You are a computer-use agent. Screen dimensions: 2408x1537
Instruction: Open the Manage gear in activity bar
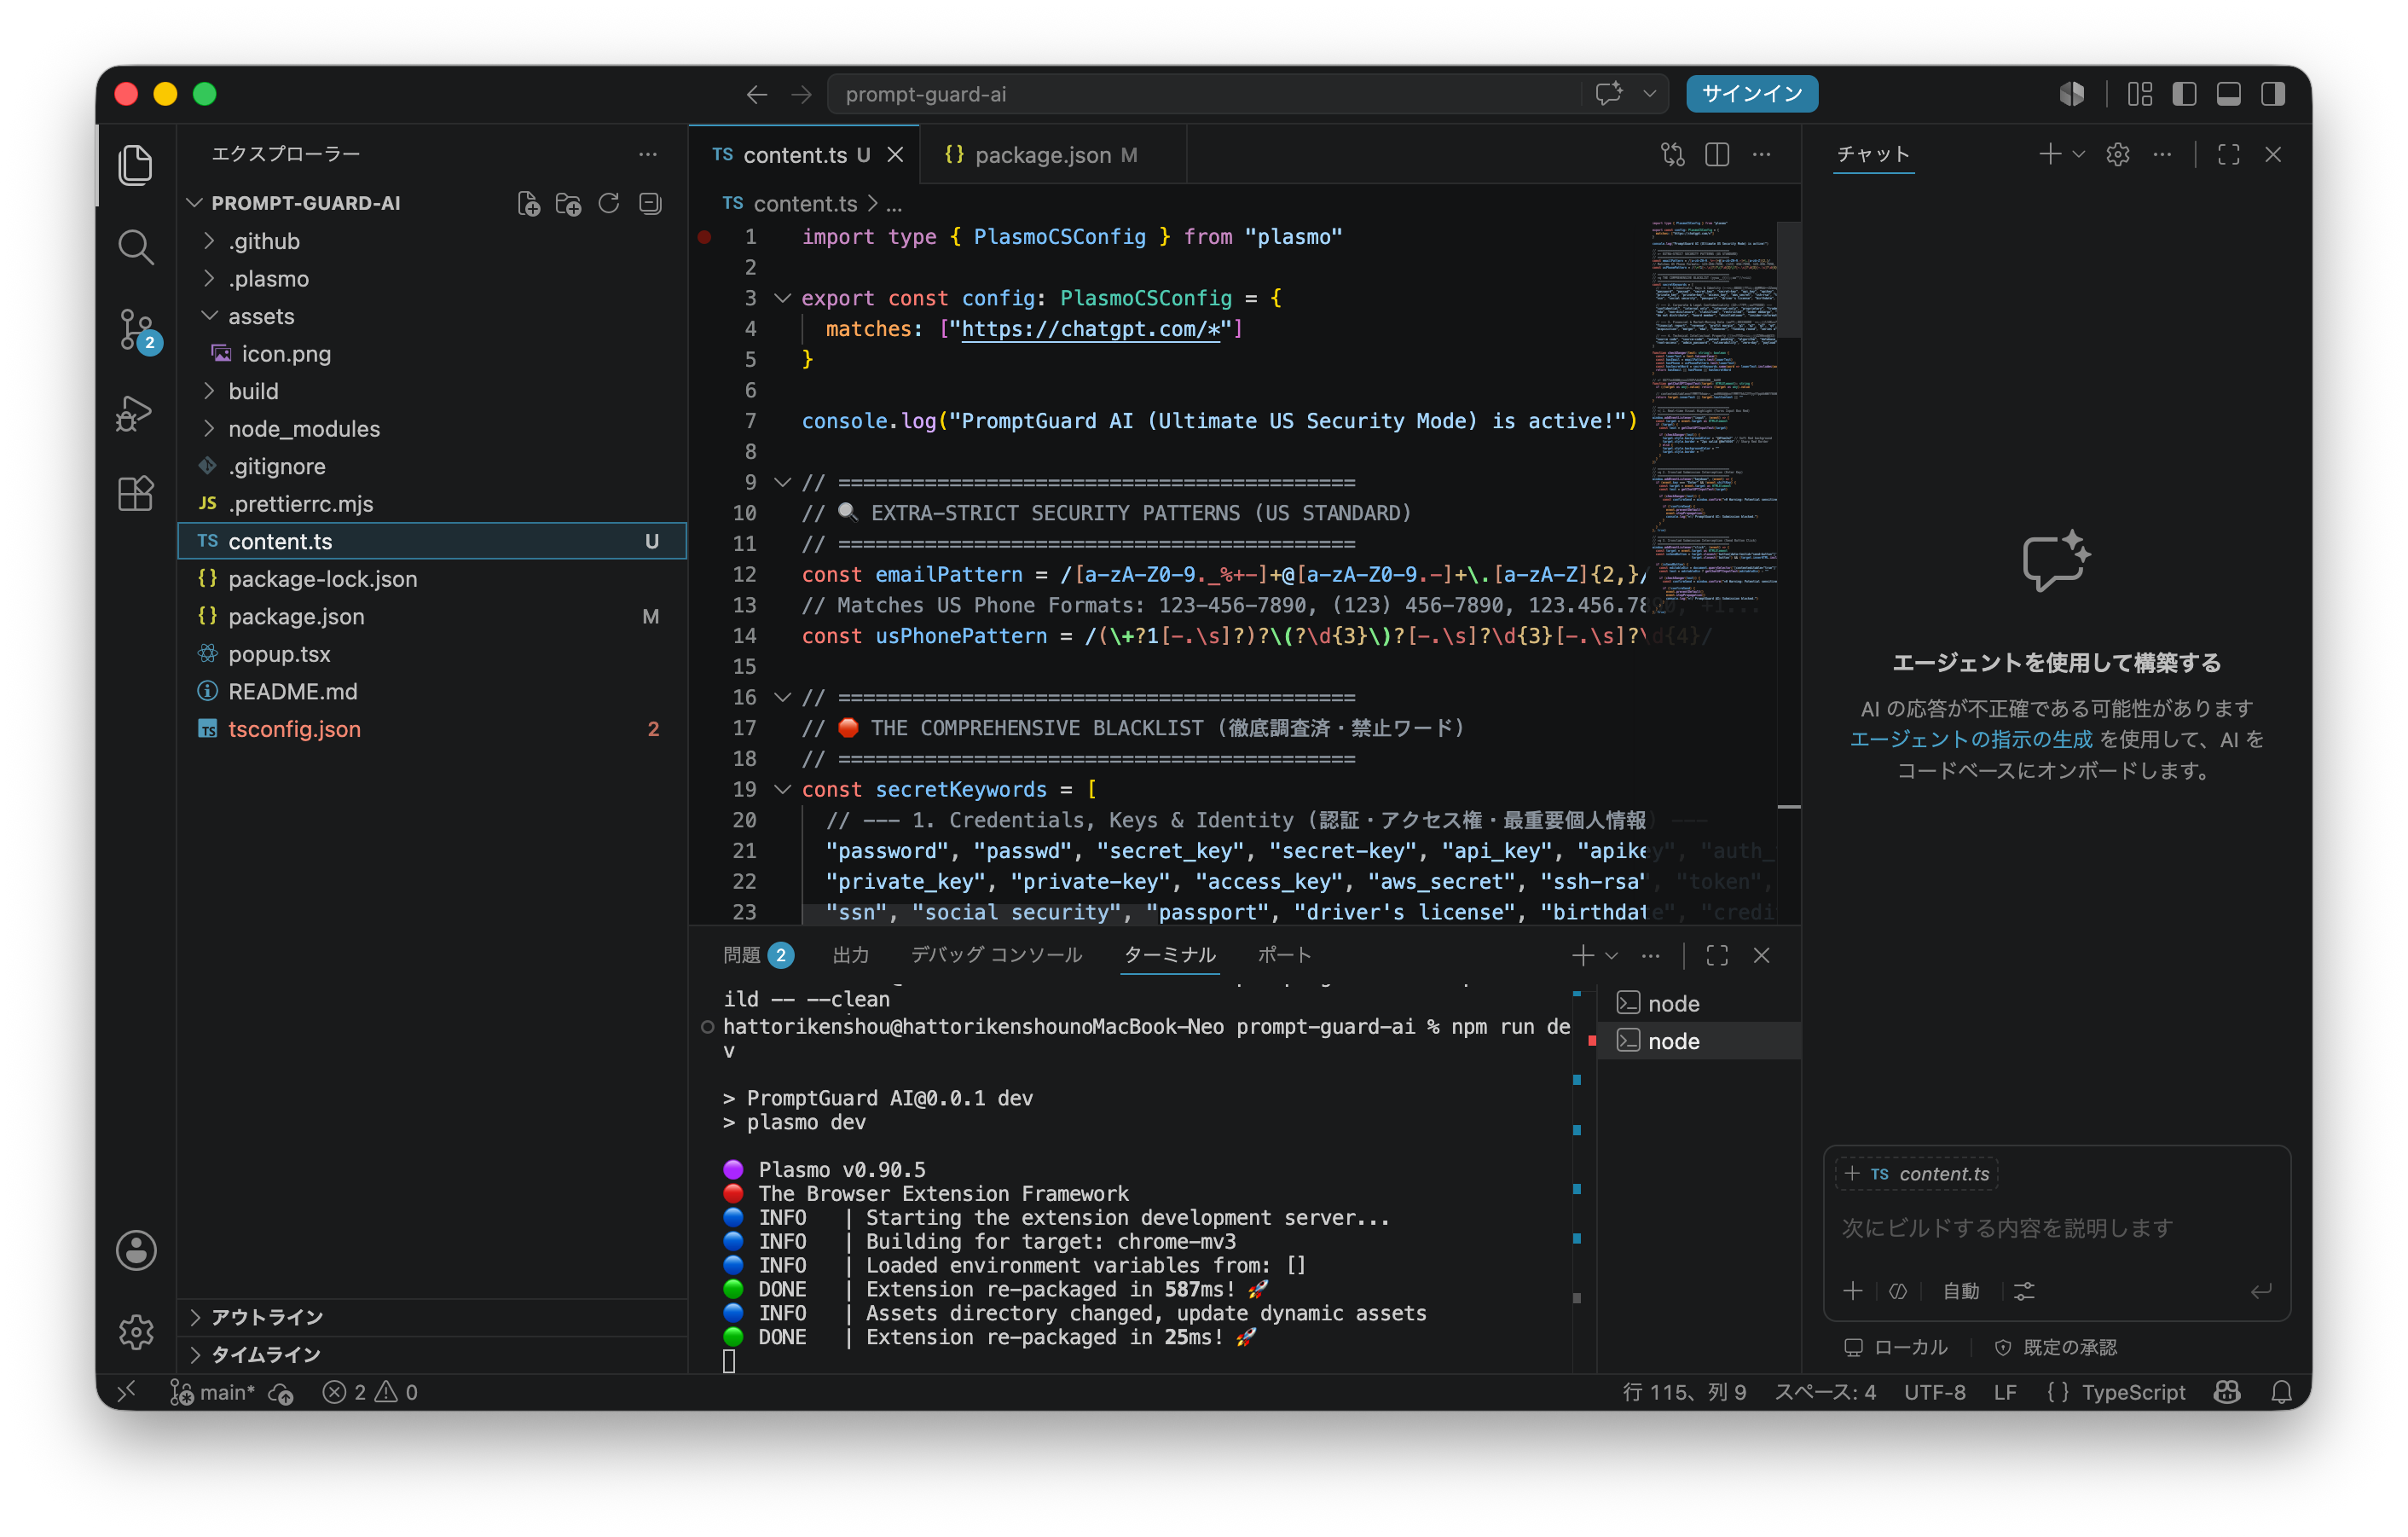[135, 1331]
